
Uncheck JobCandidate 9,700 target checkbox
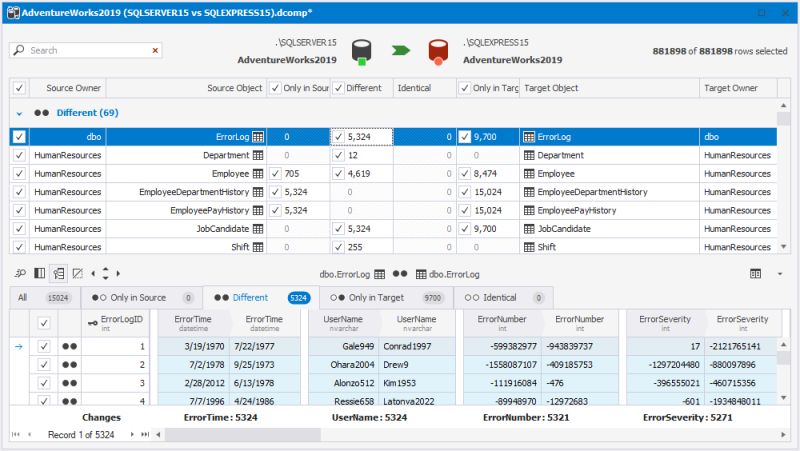(464, 229)
